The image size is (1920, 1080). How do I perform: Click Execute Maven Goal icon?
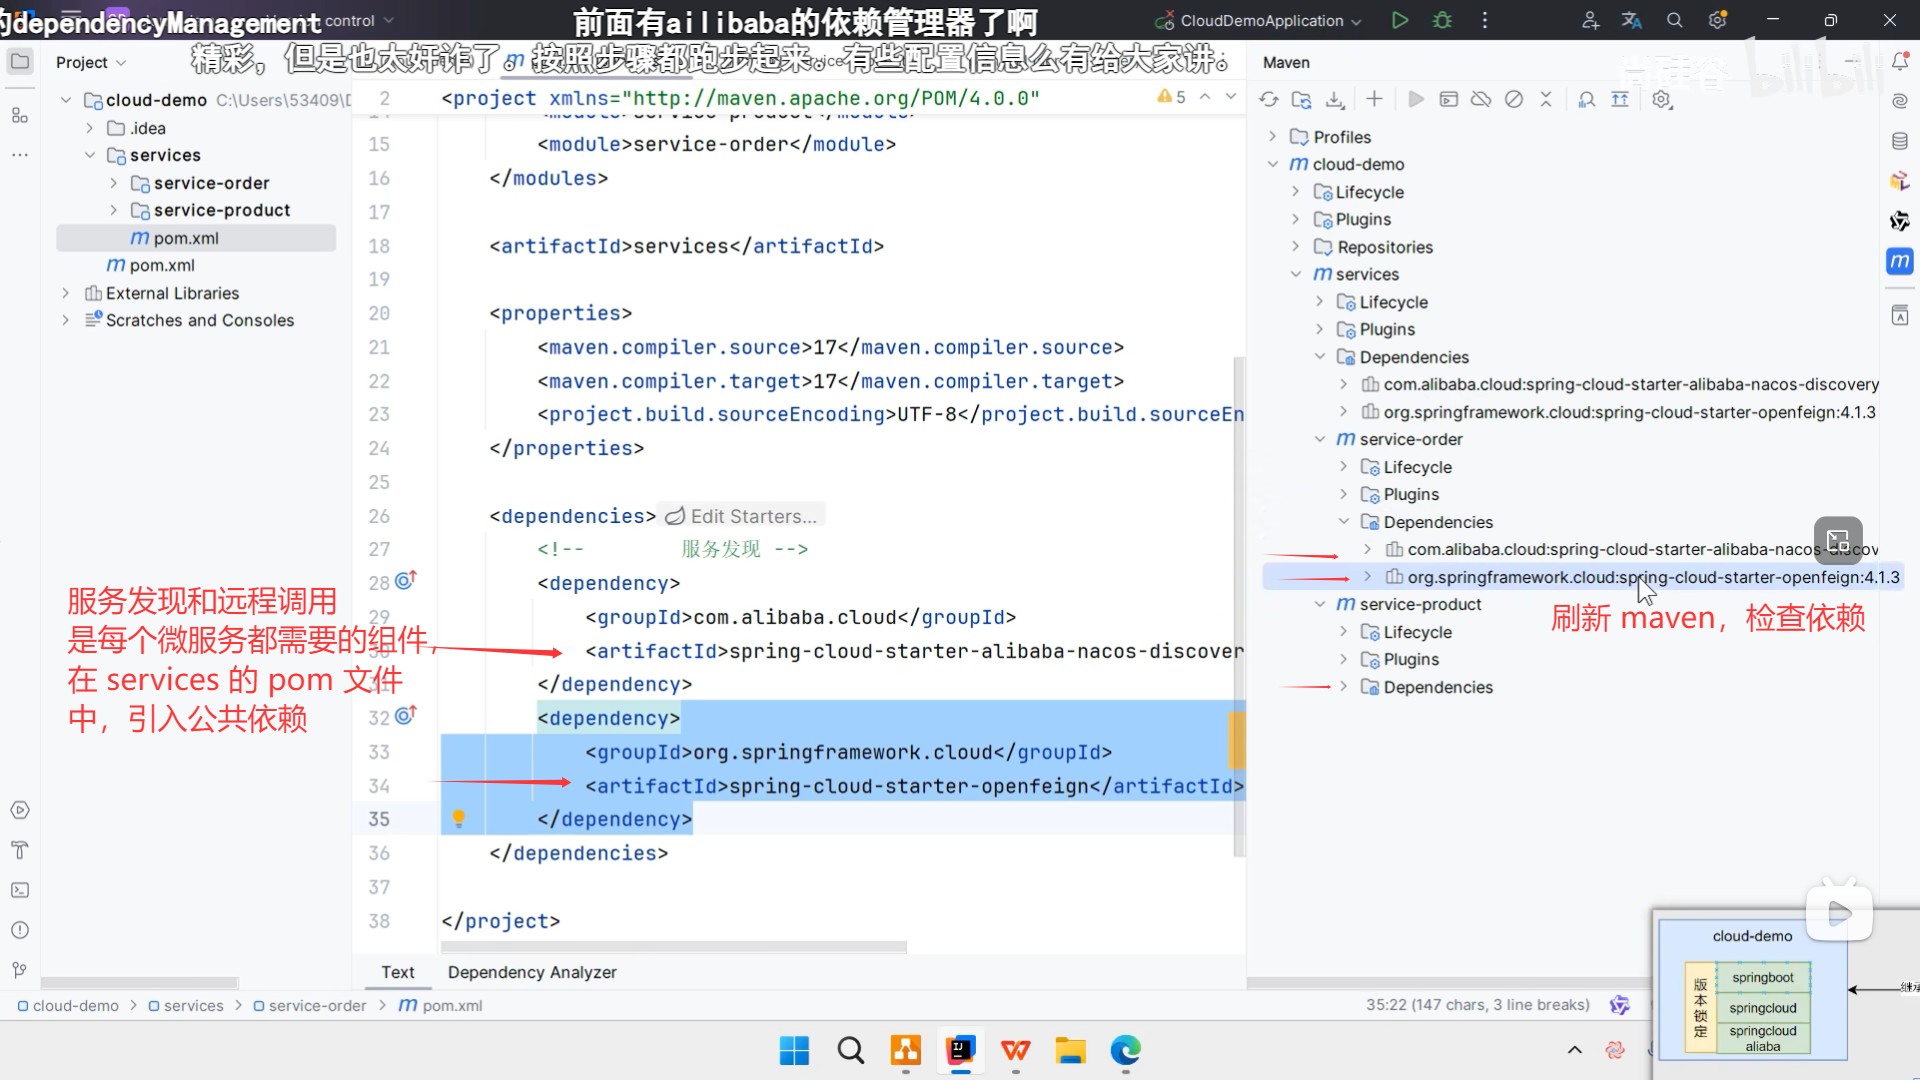pos(1448,99)
